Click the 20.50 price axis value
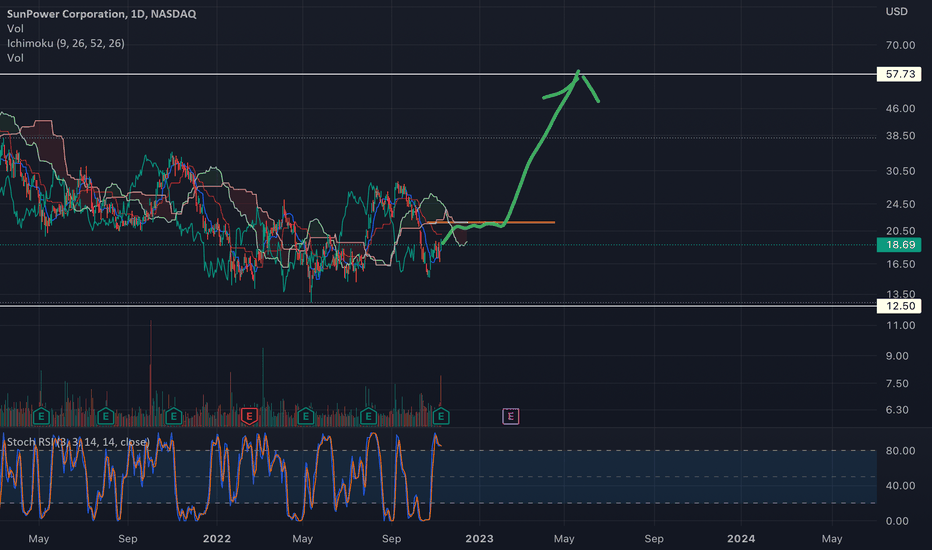Viewport: 932px width, 550px height. click(x=900, y=231)
